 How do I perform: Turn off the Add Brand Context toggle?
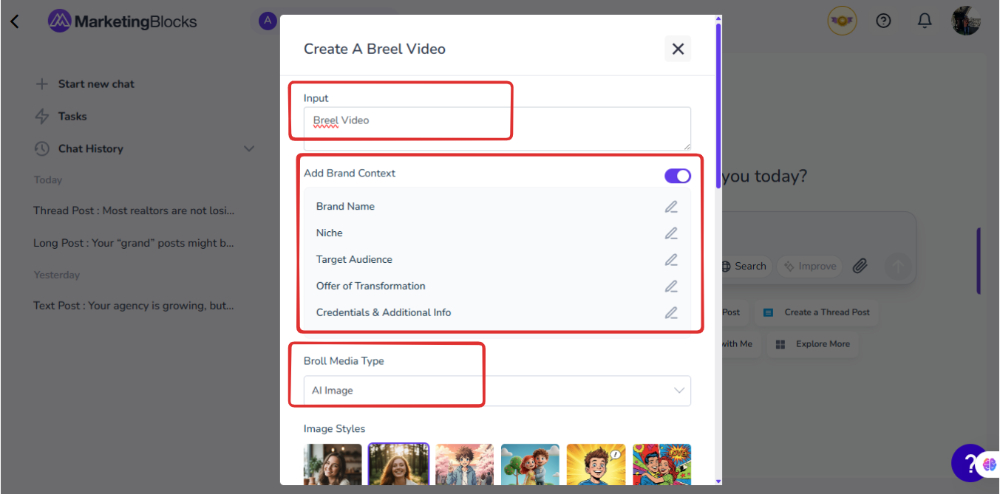tap(677, 176)
